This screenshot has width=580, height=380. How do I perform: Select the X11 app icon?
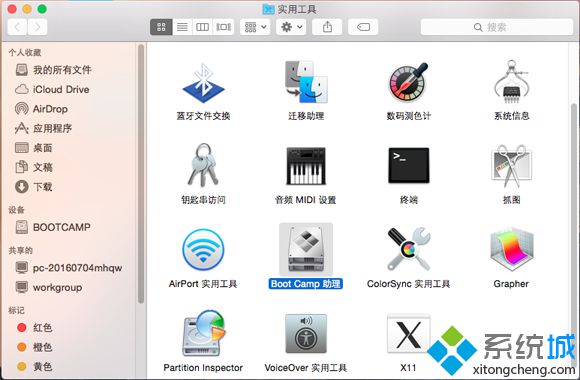point(408,334)
